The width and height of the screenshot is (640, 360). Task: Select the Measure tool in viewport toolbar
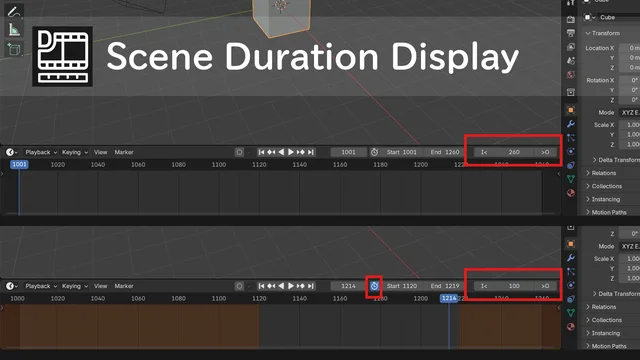[x=14, y=30]
